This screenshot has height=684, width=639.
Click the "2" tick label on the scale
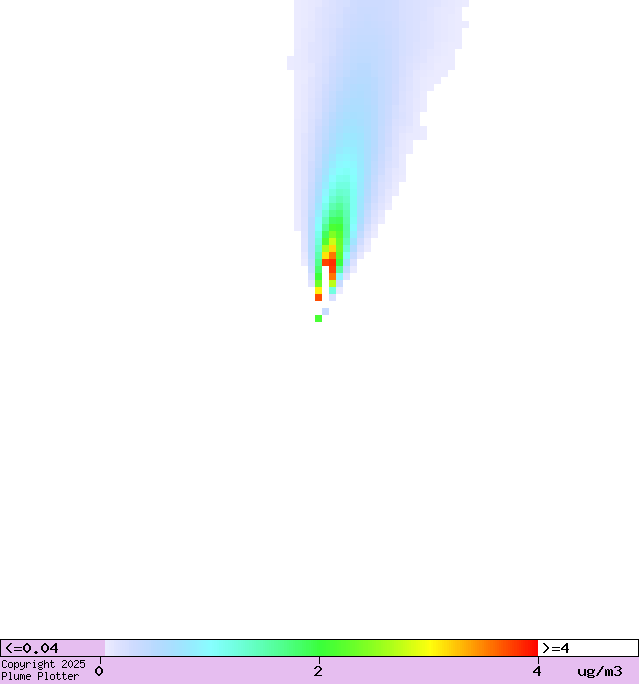[x=318, y=671]
